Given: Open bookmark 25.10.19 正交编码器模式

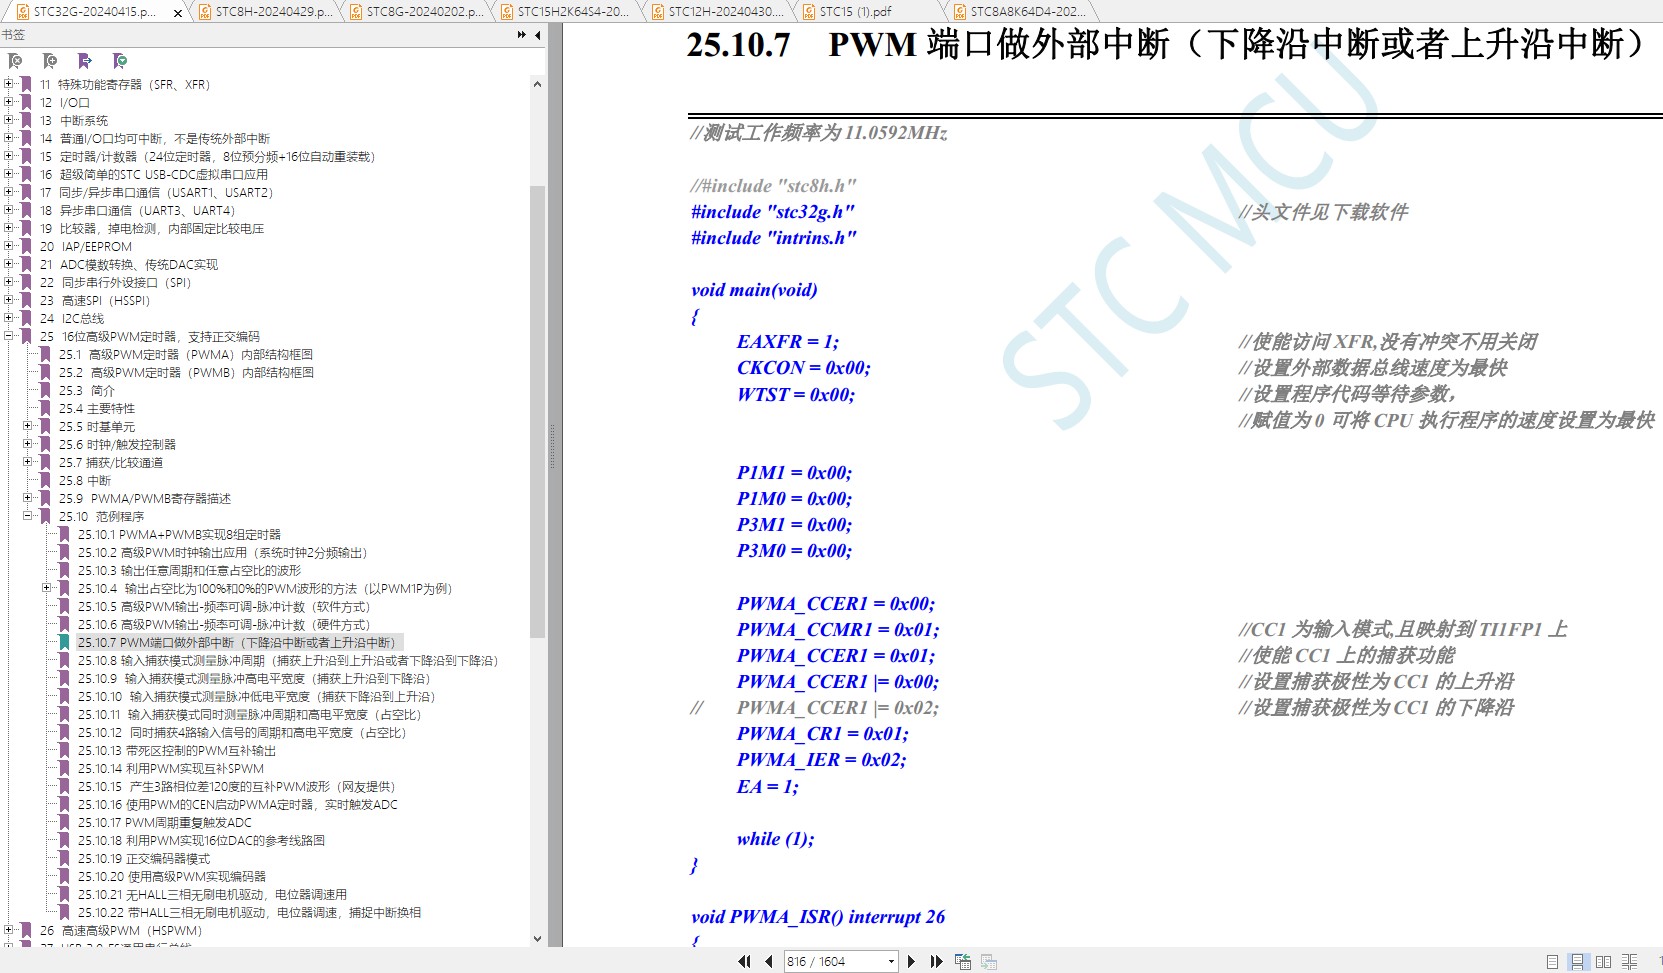Looking at the screenshot, I should click(144, 858).
